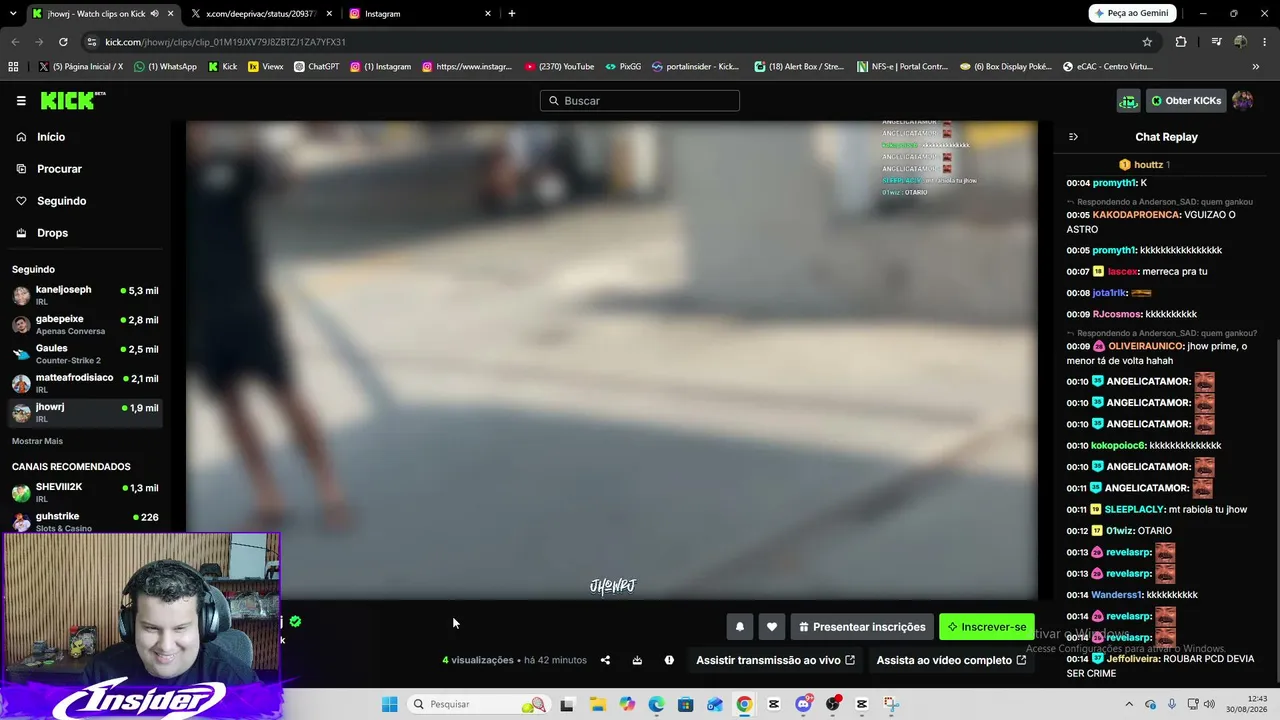
Task: Select the jhowrj channel in followed list
Action: tap(85, 412)
